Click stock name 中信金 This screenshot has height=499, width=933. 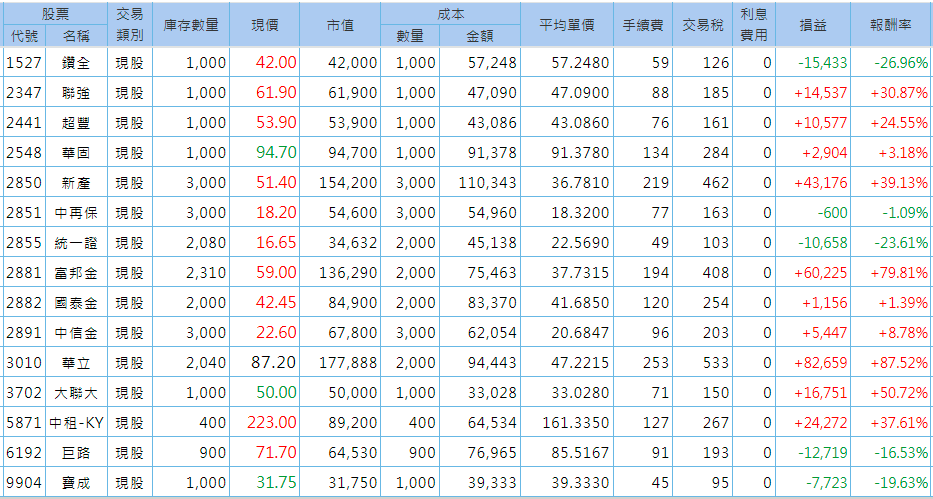point(76,332)
